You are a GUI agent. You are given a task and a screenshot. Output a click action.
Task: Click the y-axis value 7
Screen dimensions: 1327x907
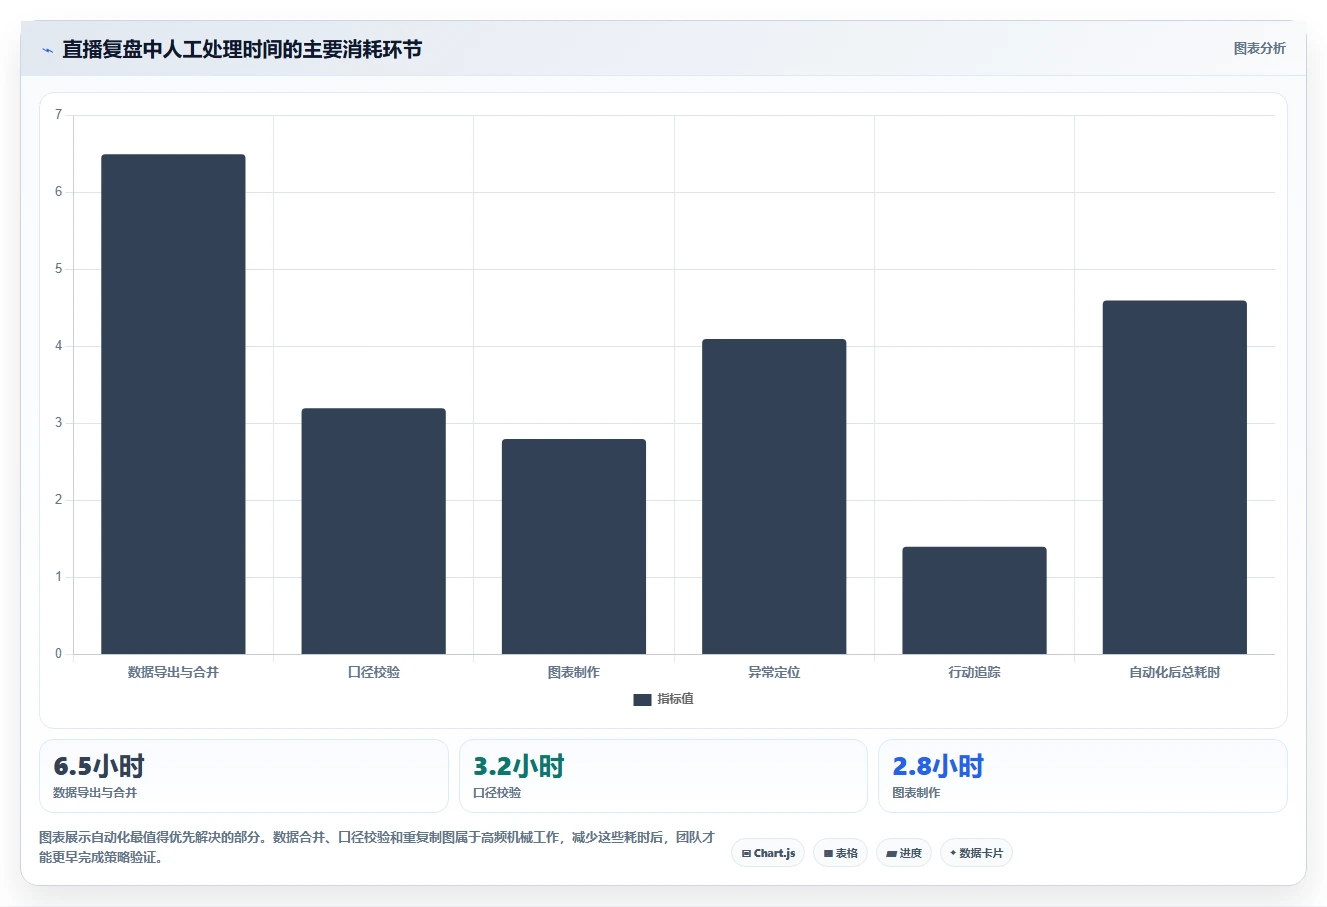tap(58, 115)
